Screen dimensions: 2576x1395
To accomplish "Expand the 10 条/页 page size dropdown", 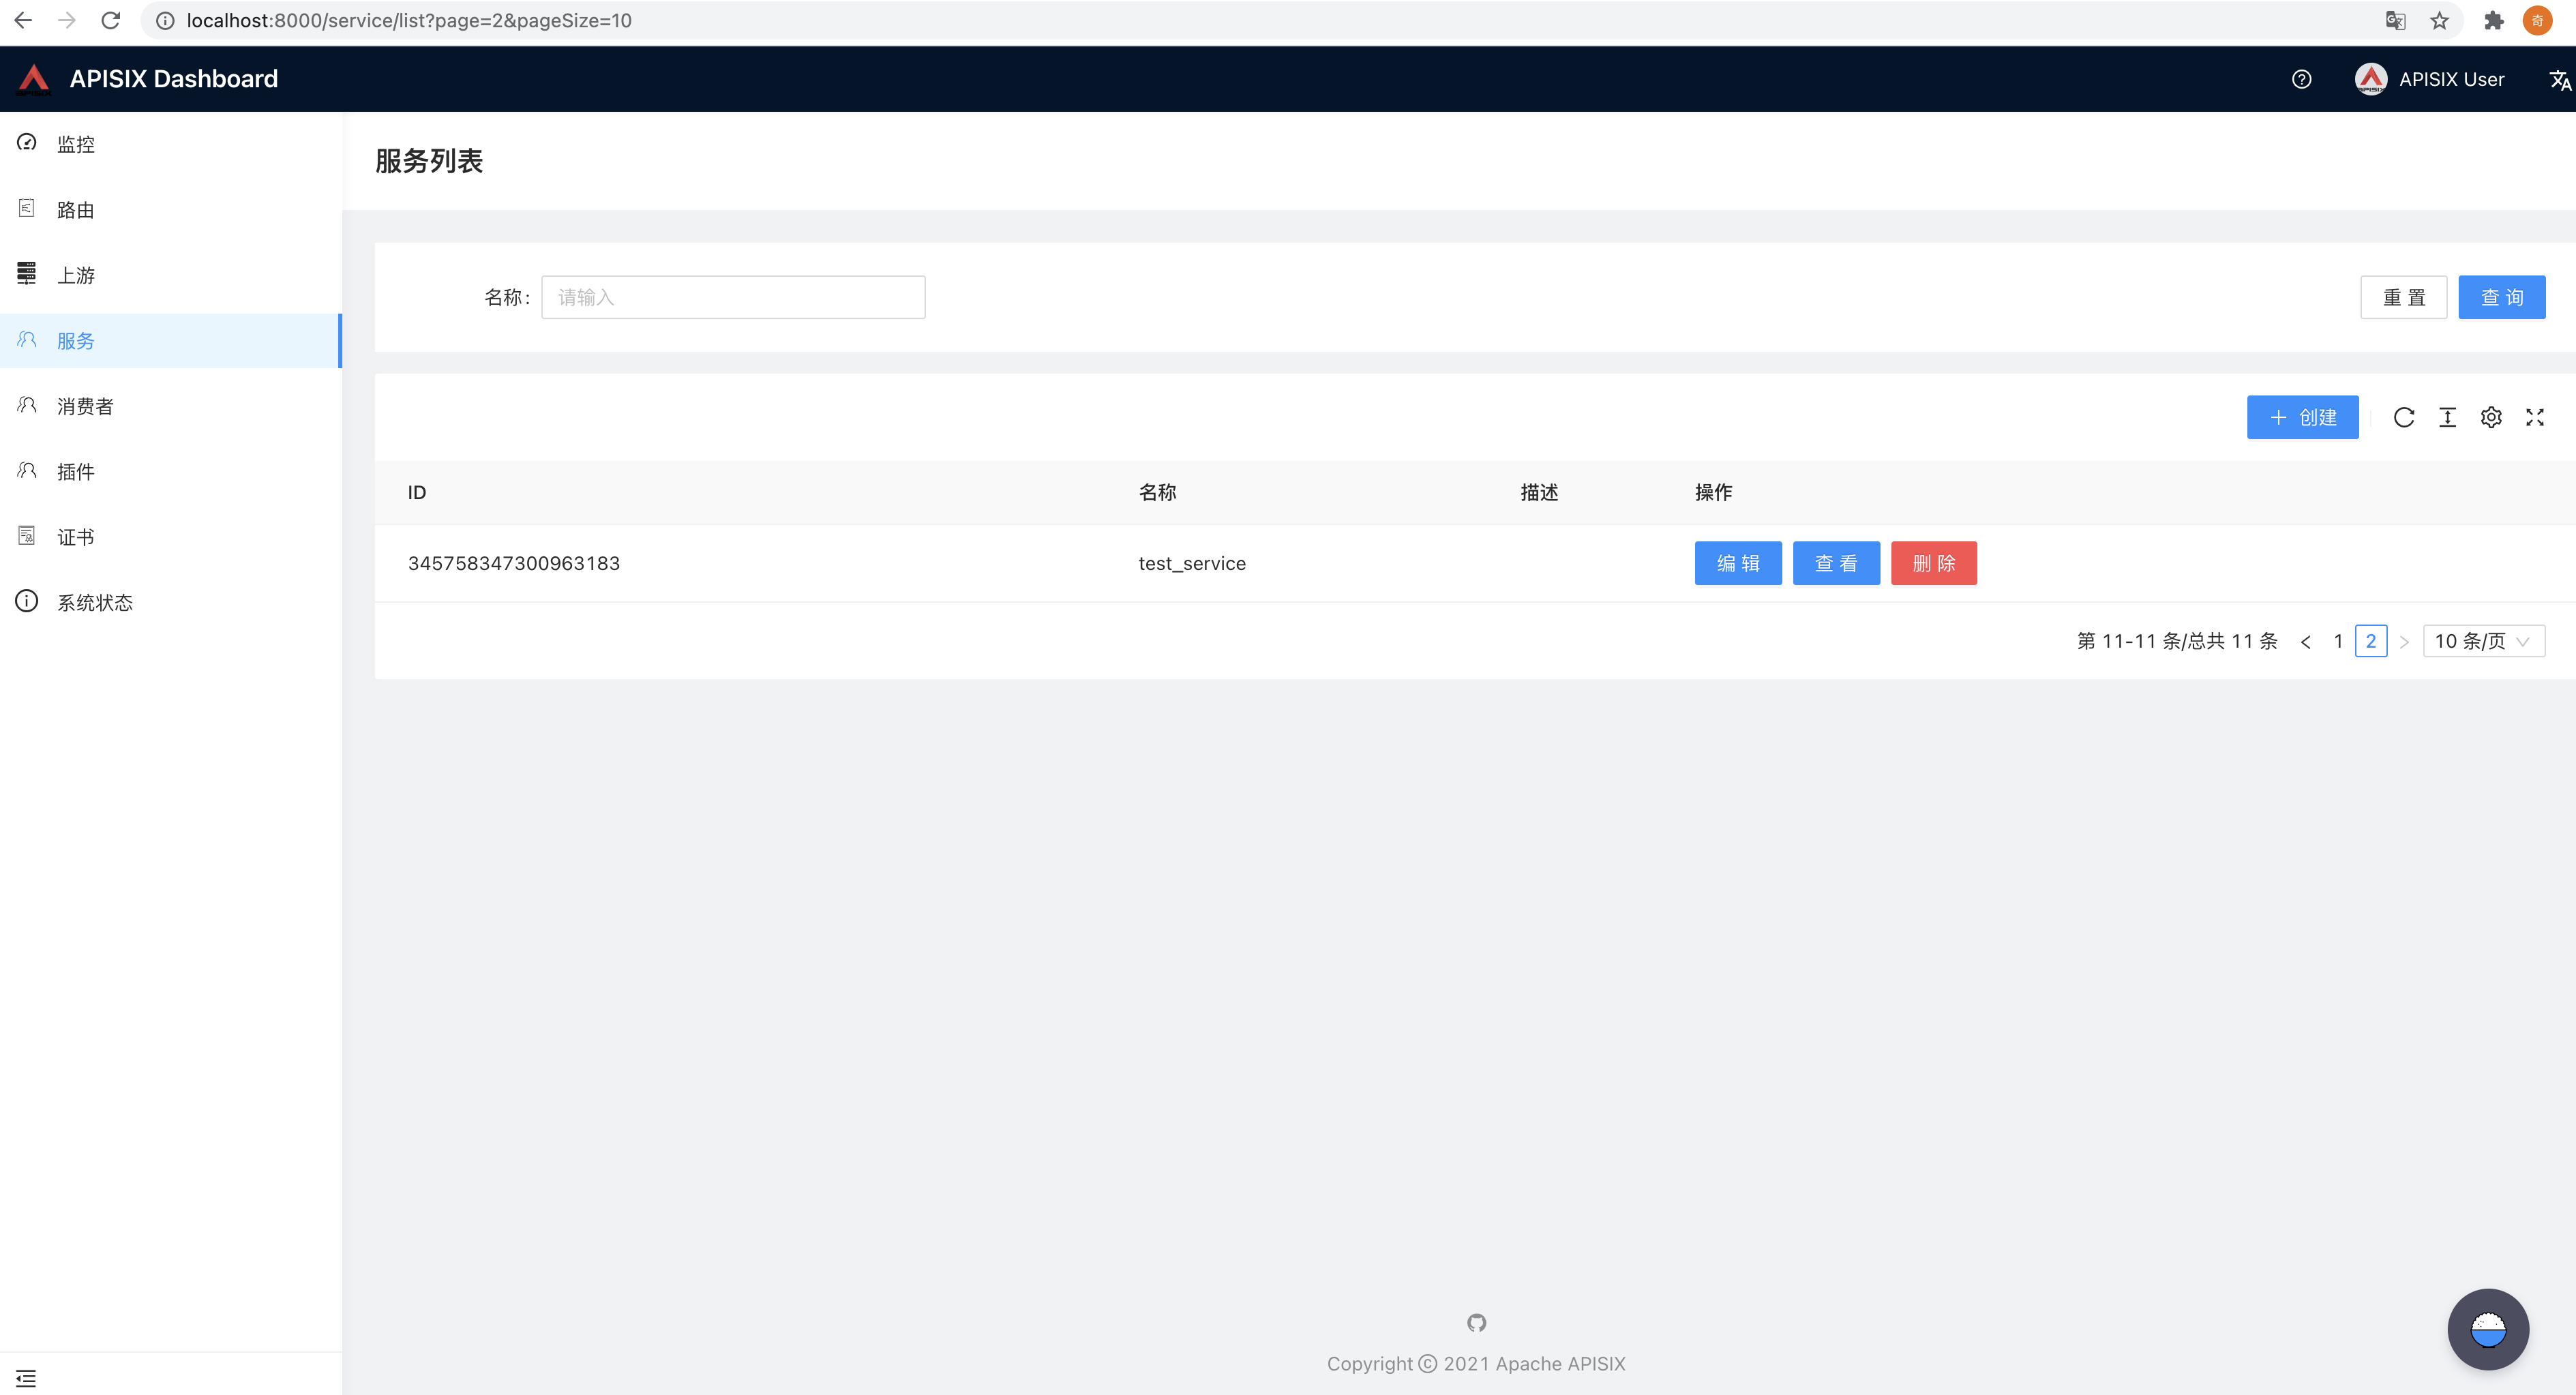I will (x=2483, y=641).
